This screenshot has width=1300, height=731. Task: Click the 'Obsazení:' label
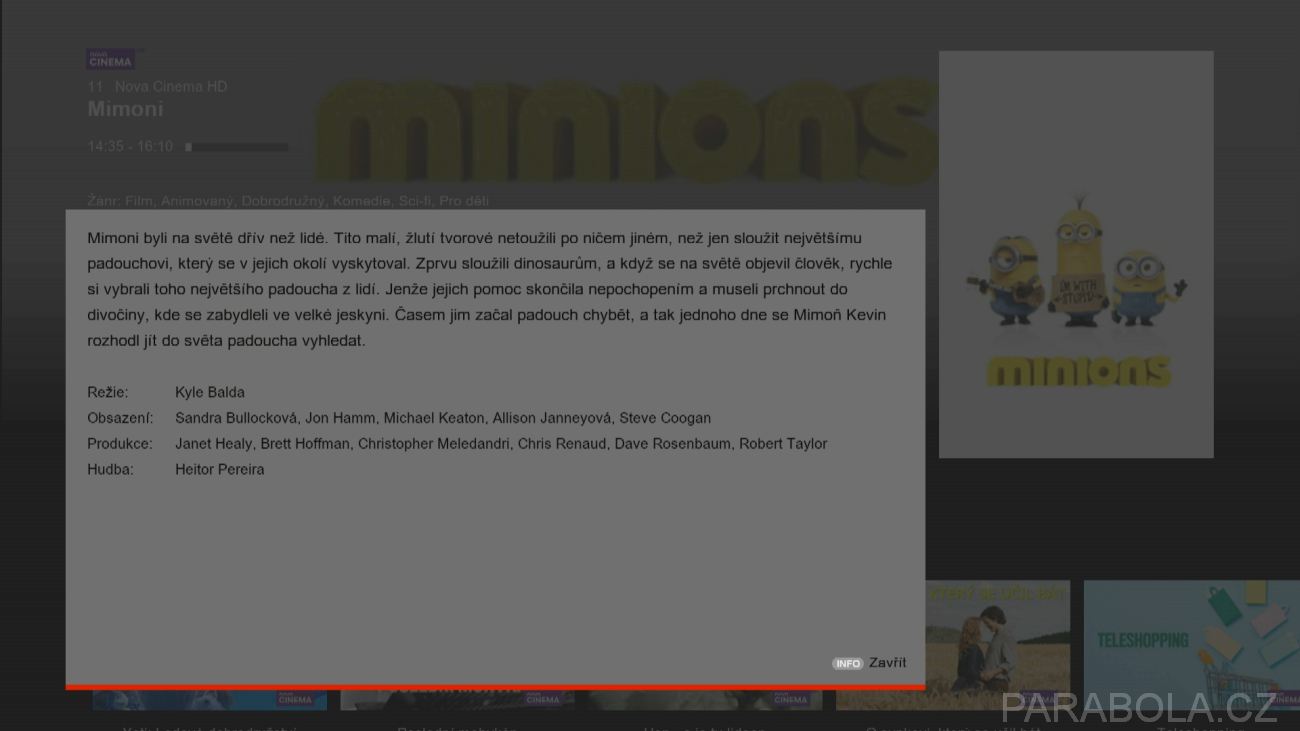point(120,418)
